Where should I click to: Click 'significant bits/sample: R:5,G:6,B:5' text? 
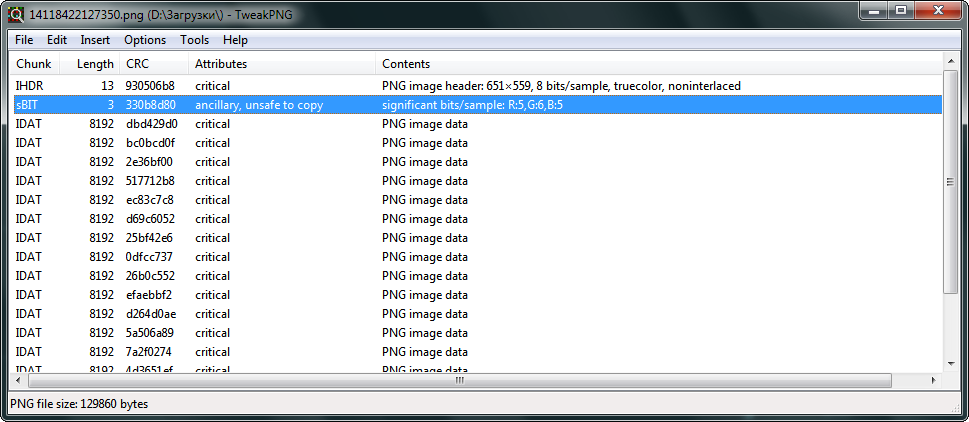coord(472,105)
